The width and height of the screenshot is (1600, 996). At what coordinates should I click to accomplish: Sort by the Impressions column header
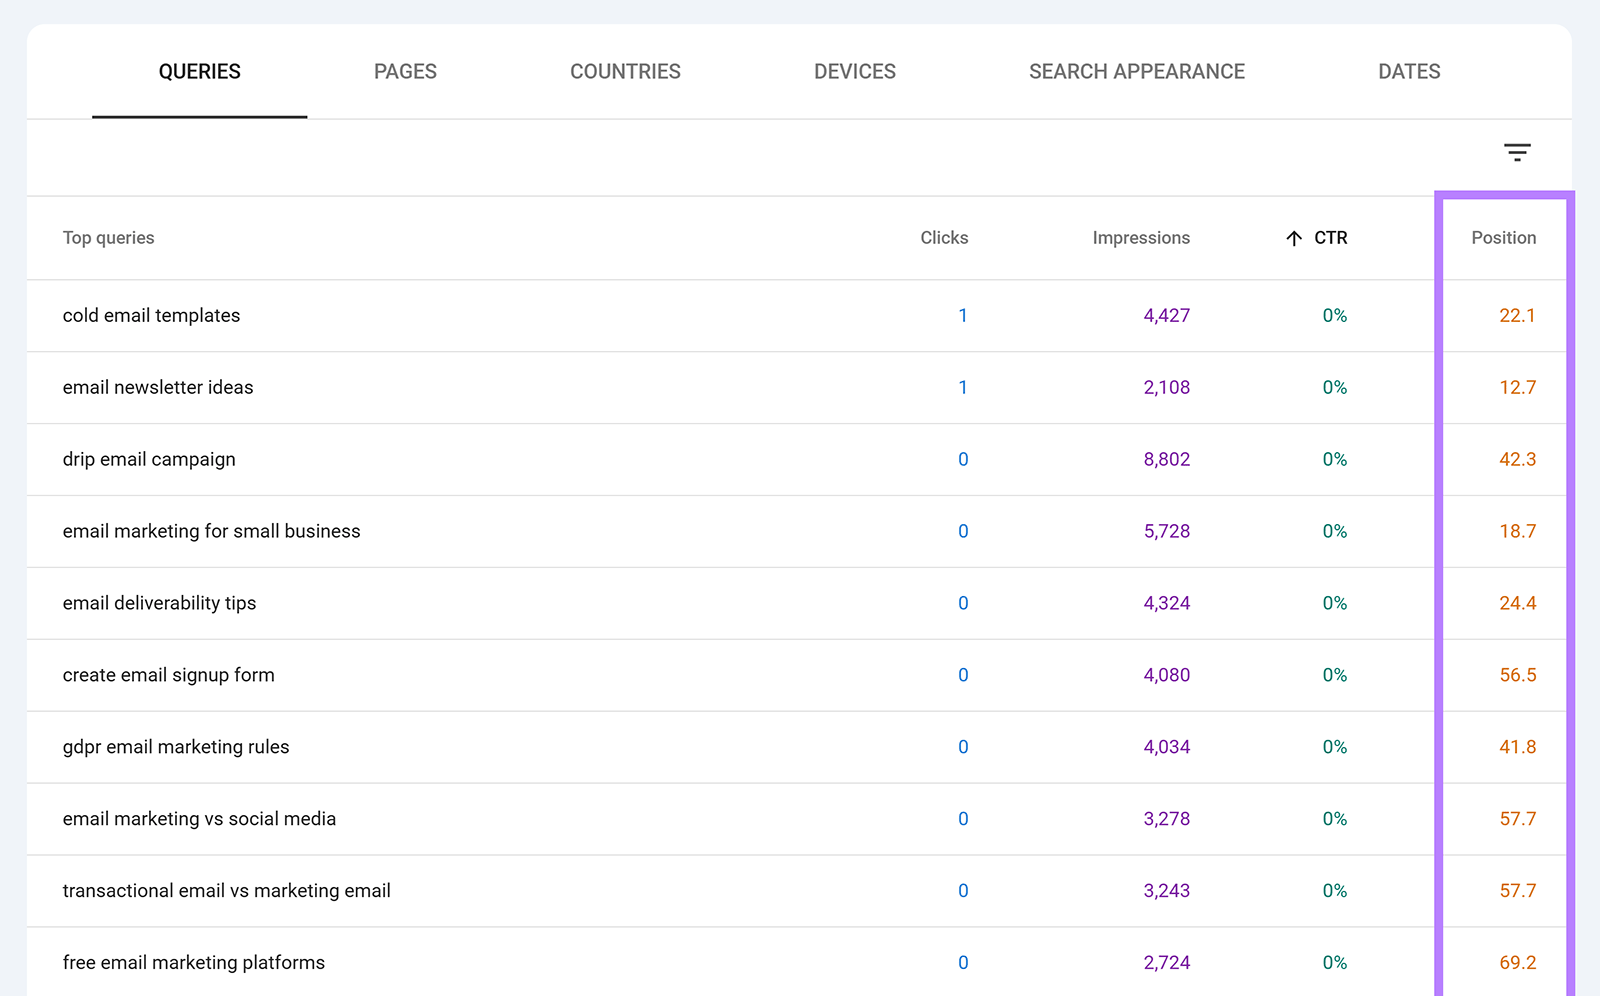click(1140, 238)
